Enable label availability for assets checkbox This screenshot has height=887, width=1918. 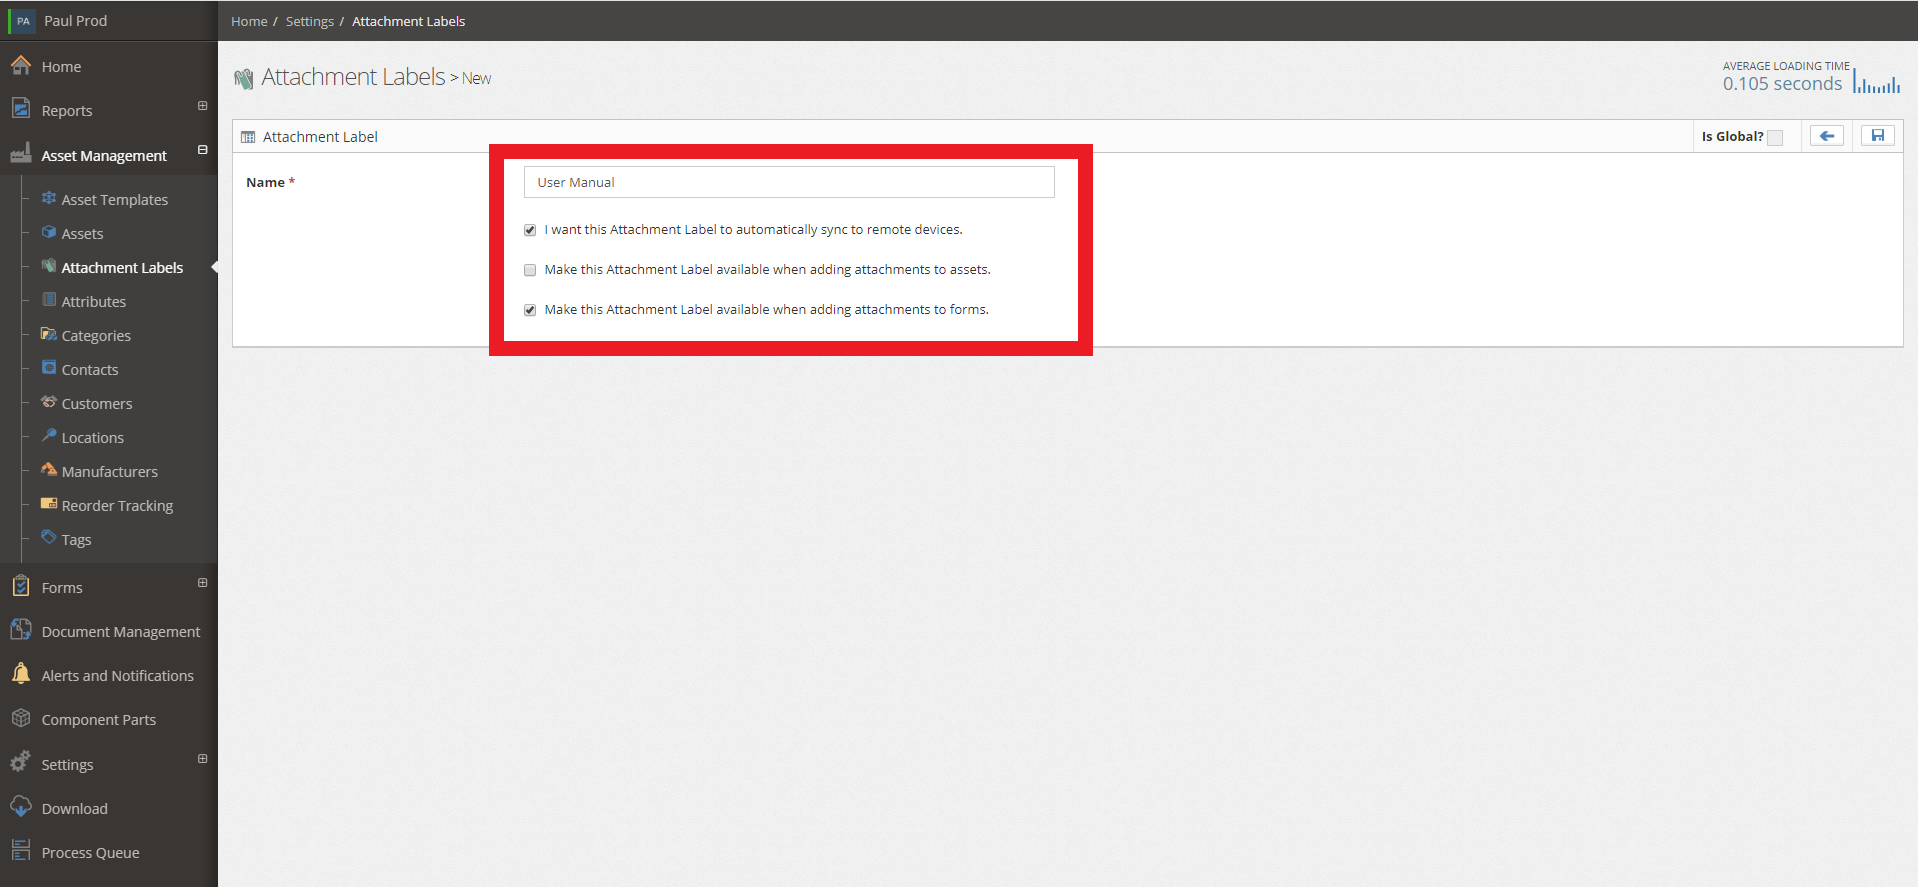pos(530,270)
